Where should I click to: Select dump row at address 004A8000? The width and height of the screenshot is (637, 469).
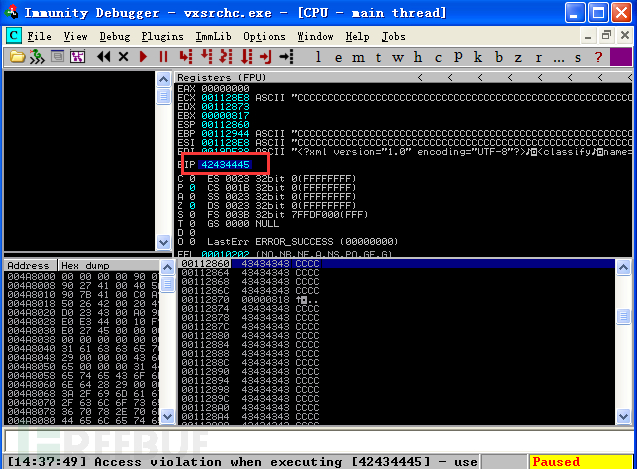82,277
